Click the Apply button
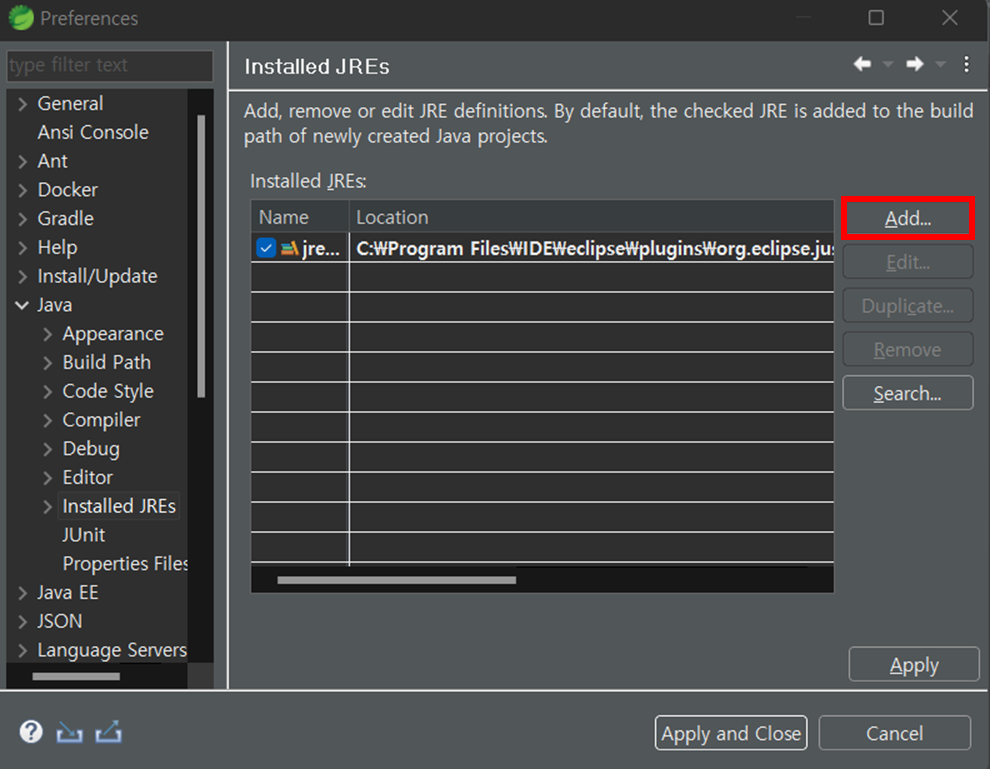 [x=914, y=664]
